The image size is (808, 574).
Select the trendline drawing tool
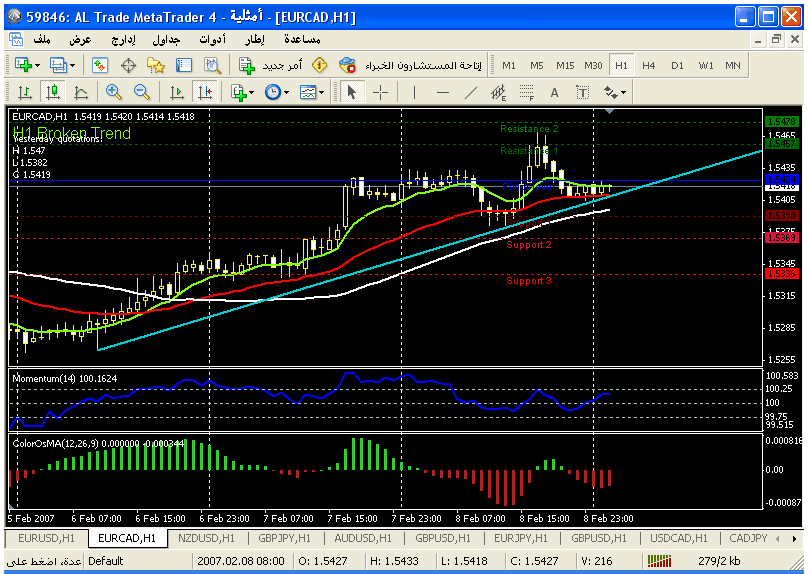(x=471, y=92)
